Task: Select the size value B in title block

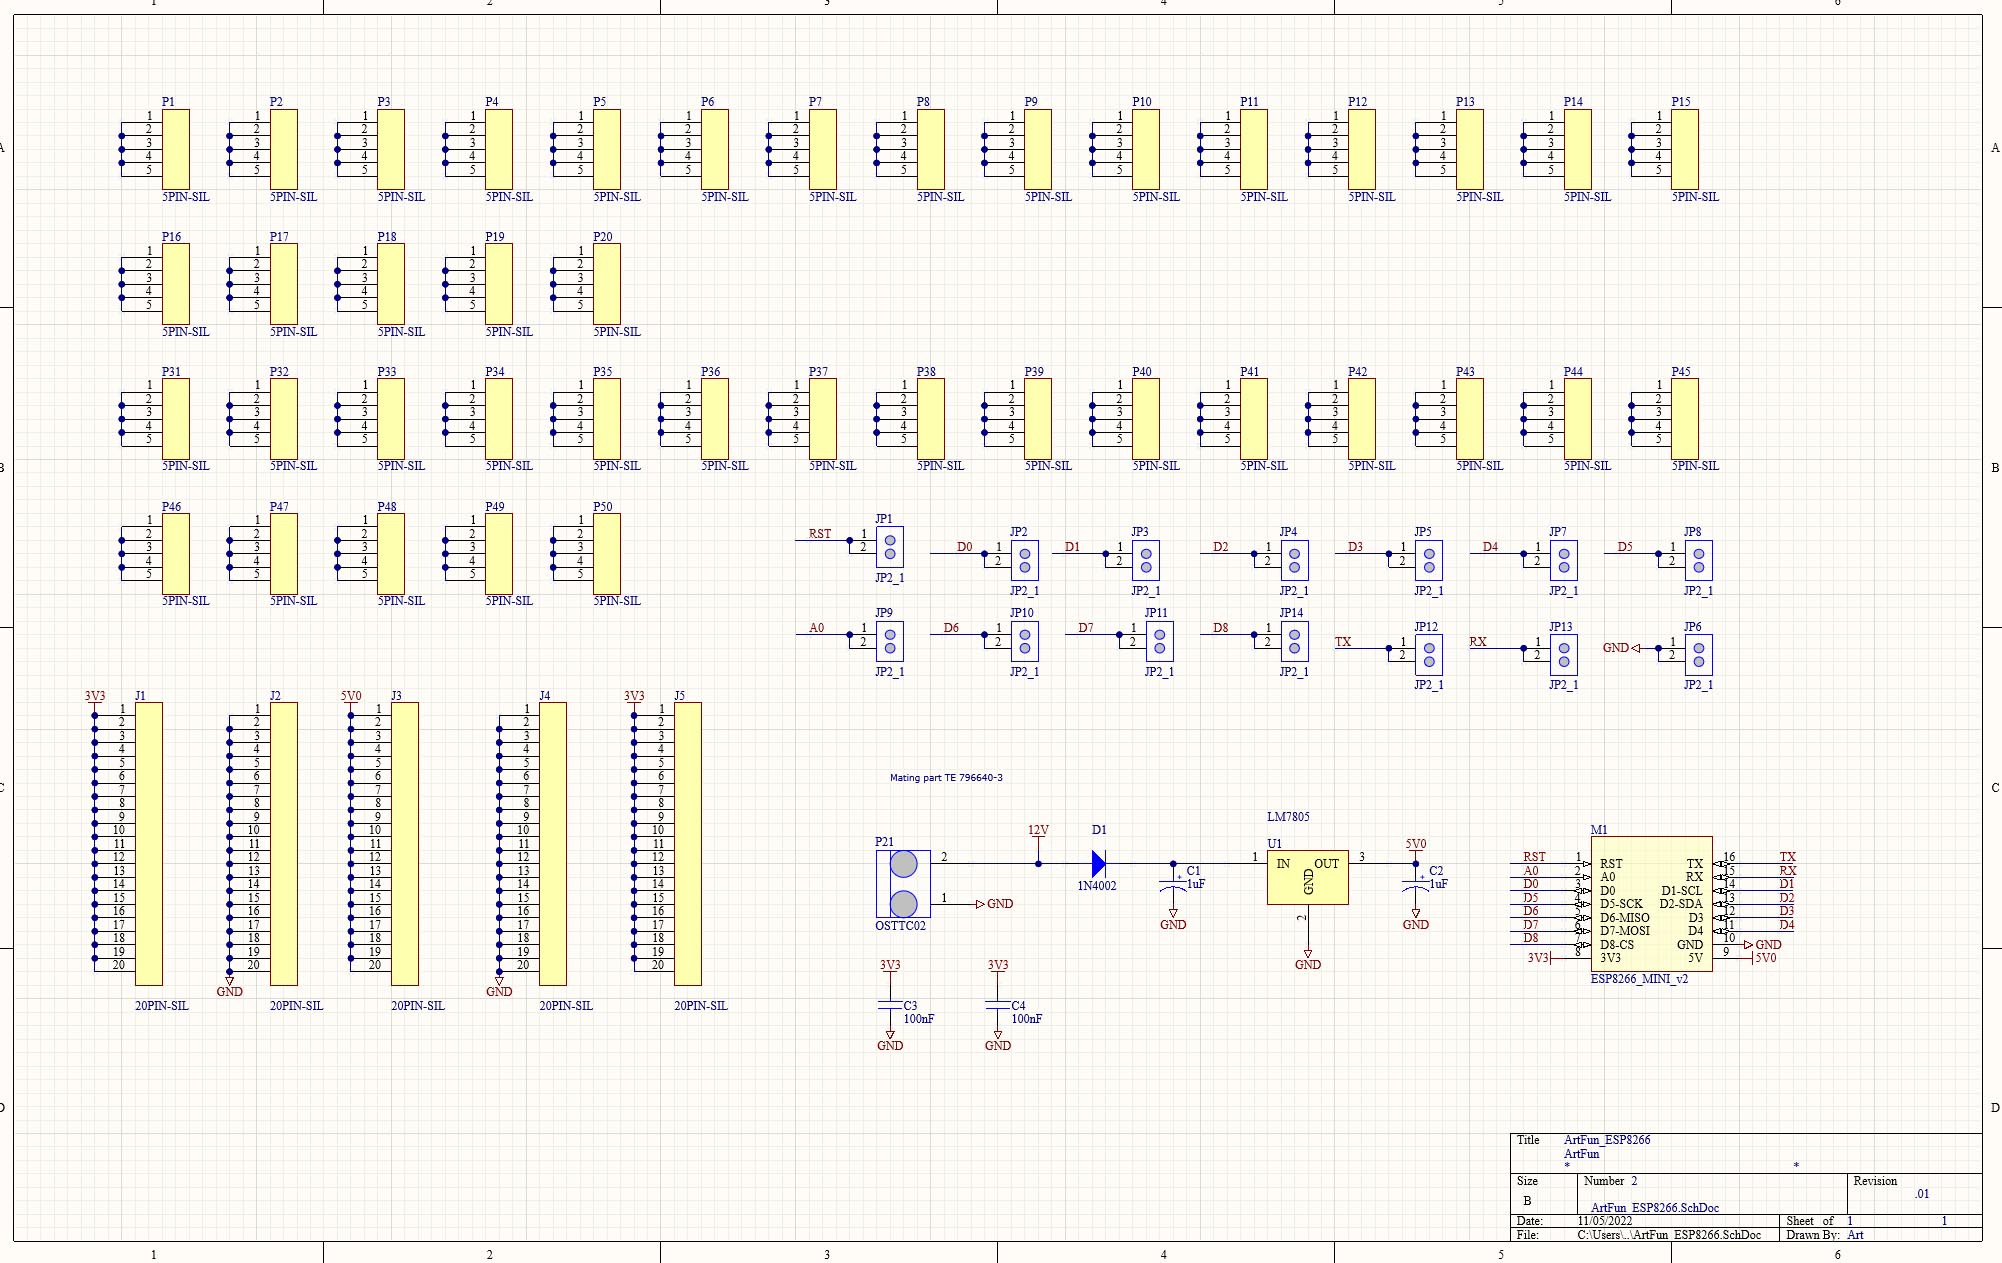Action: pos(1527,1201)
